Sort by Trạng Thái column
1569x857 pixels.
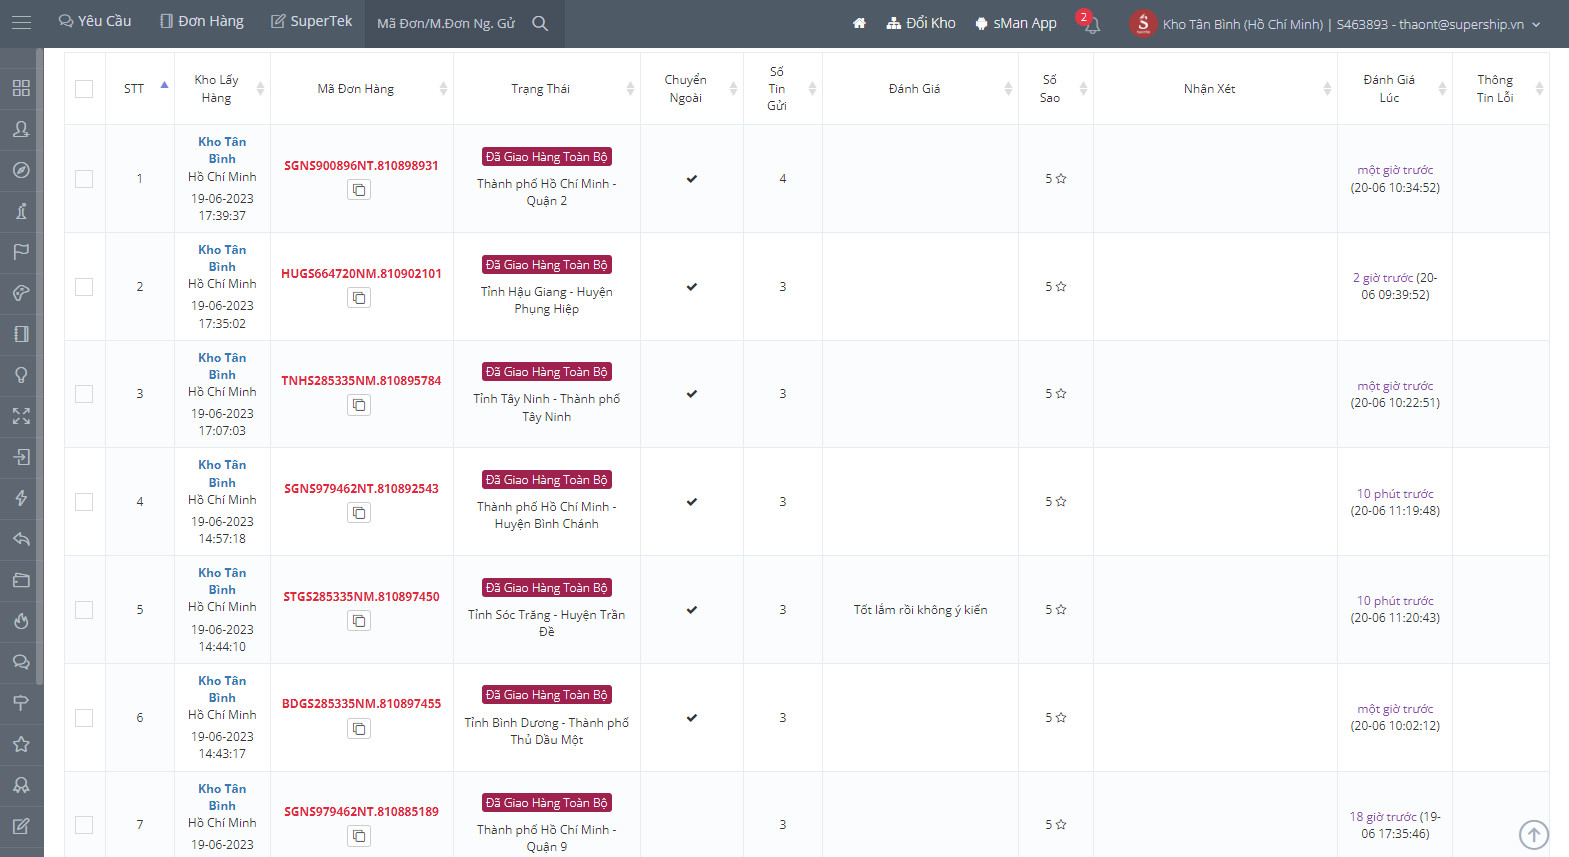click(x=547, y=89)
